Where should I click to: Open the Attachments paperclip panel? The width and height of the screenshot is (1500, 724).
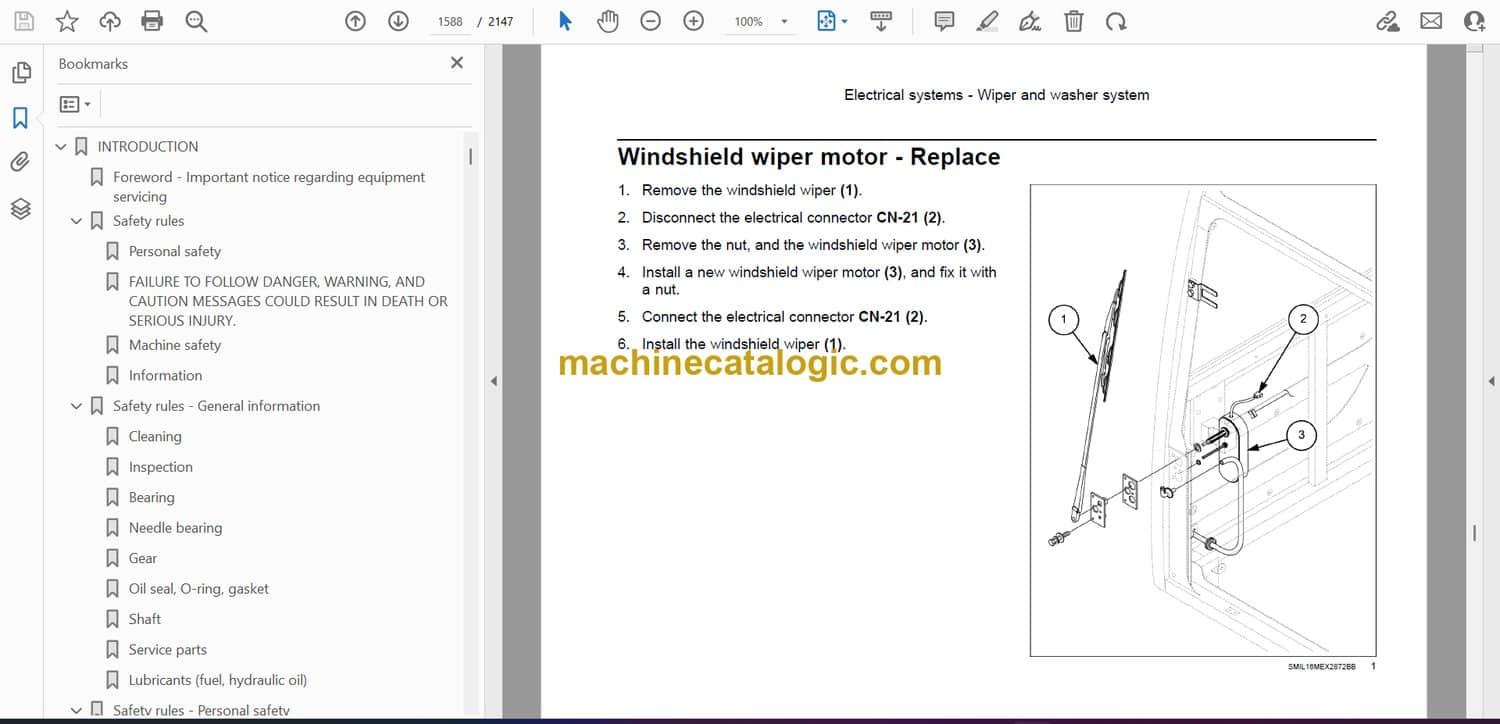point(21,162)
